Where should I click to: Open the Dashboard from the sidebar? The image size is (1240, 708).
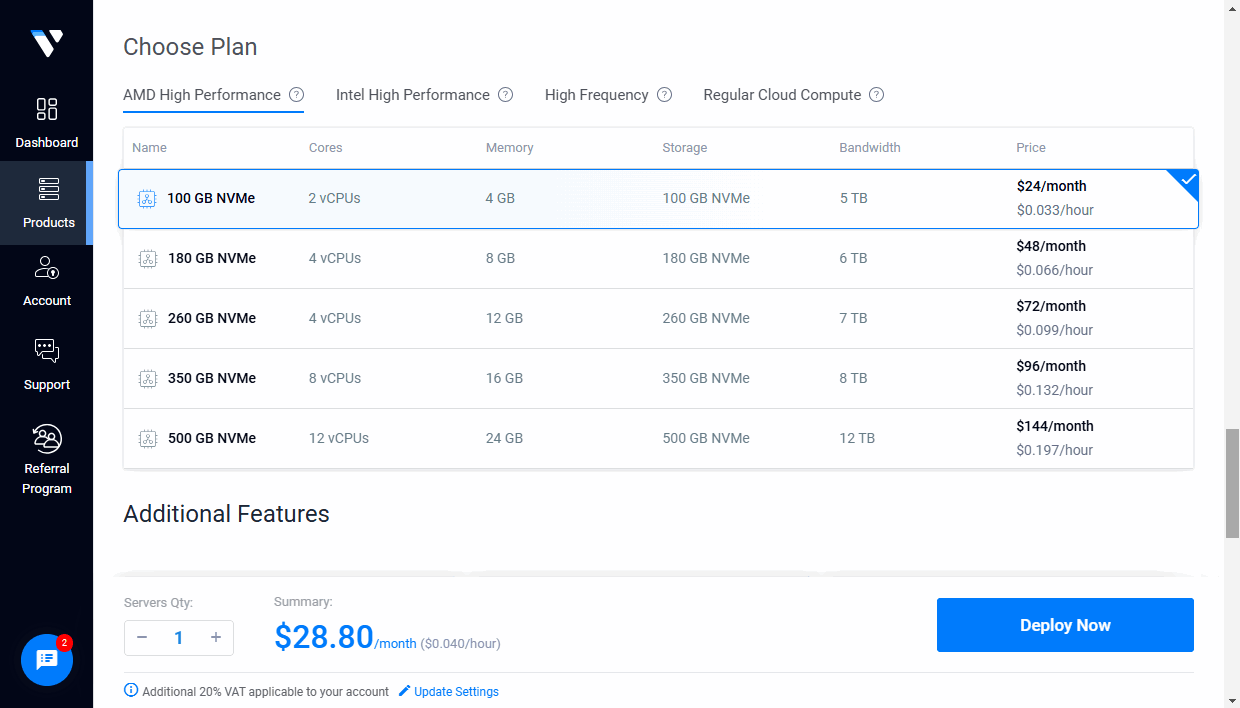point(46,120)
